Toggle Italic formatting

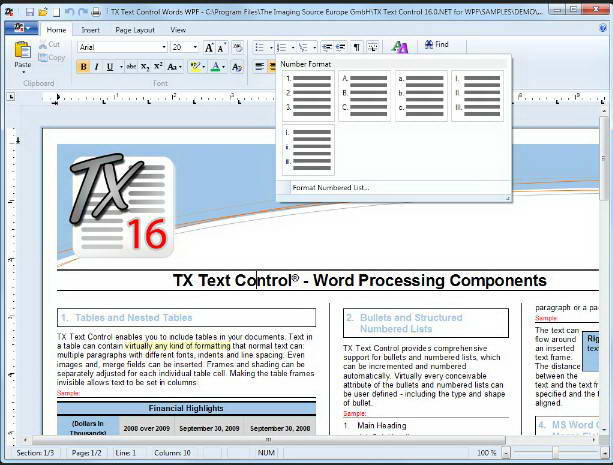tap(96, 67)
